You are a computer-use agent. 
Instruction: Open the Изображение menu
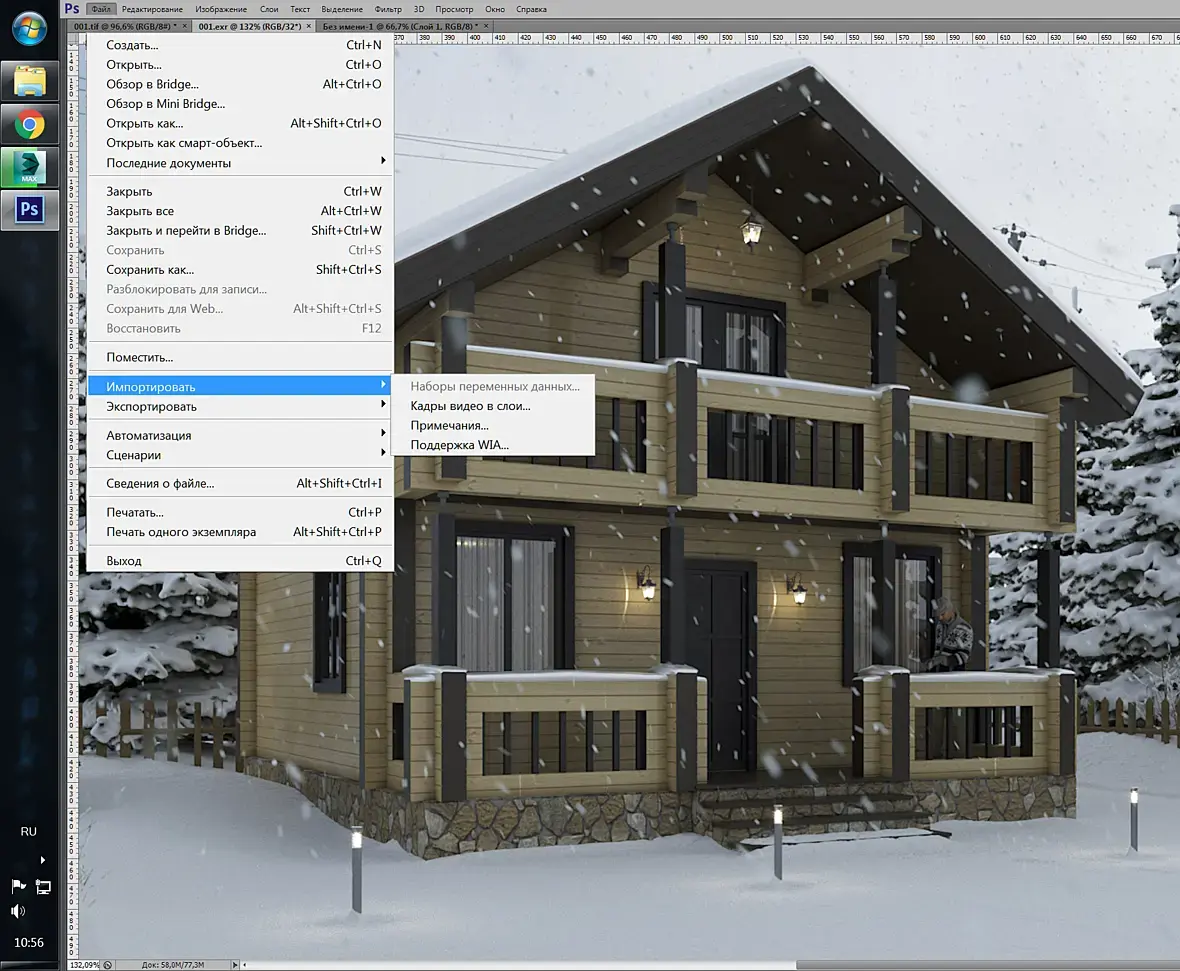[x=220, y=9]
